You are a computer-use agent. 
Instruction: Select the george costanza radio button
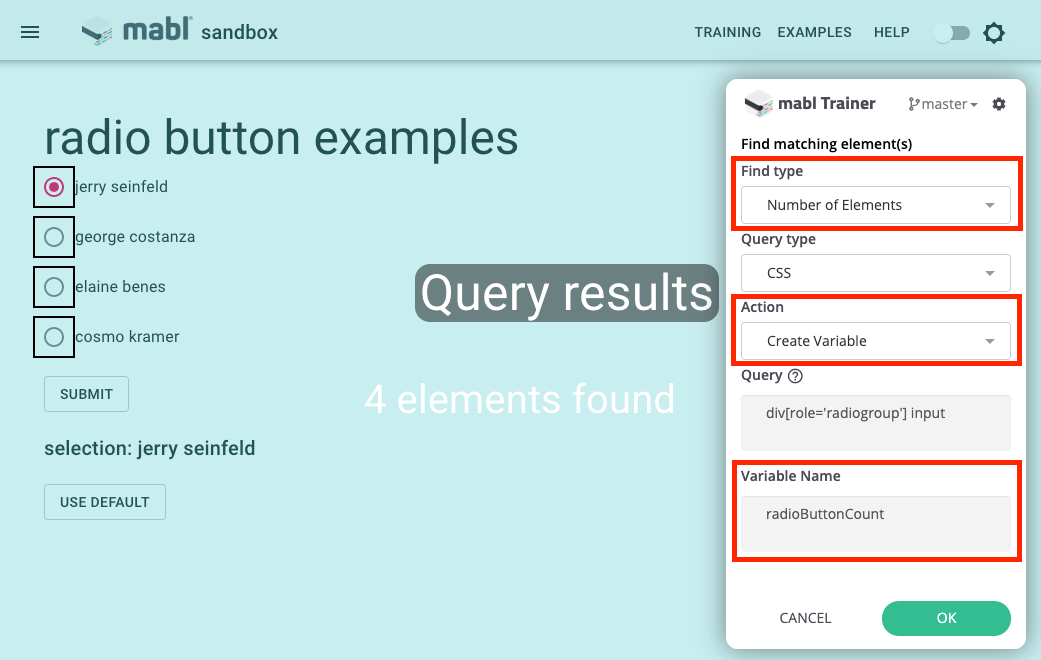[53, 237]
